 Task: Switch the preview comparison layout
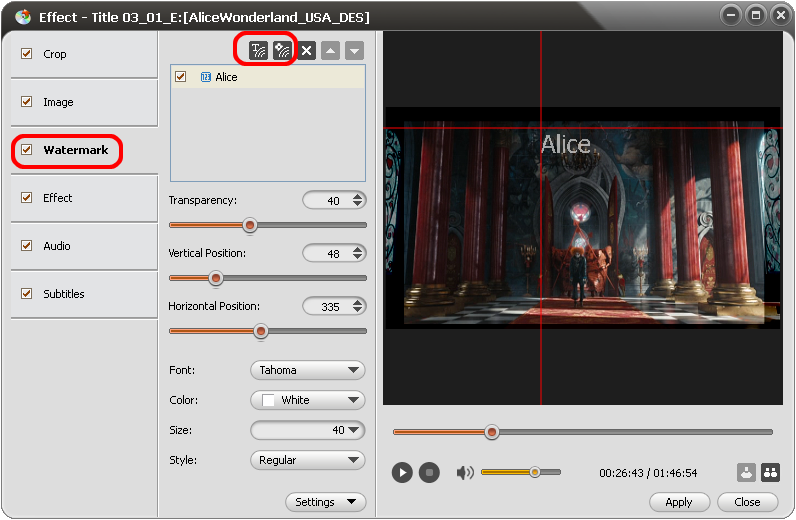pyautogui.click(x=770, y=473)
